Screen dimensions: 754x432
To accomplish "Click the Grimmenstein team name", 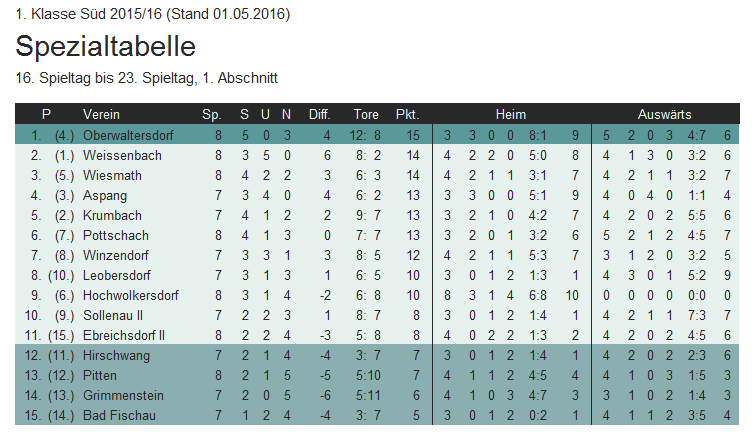I will [123, 395].
